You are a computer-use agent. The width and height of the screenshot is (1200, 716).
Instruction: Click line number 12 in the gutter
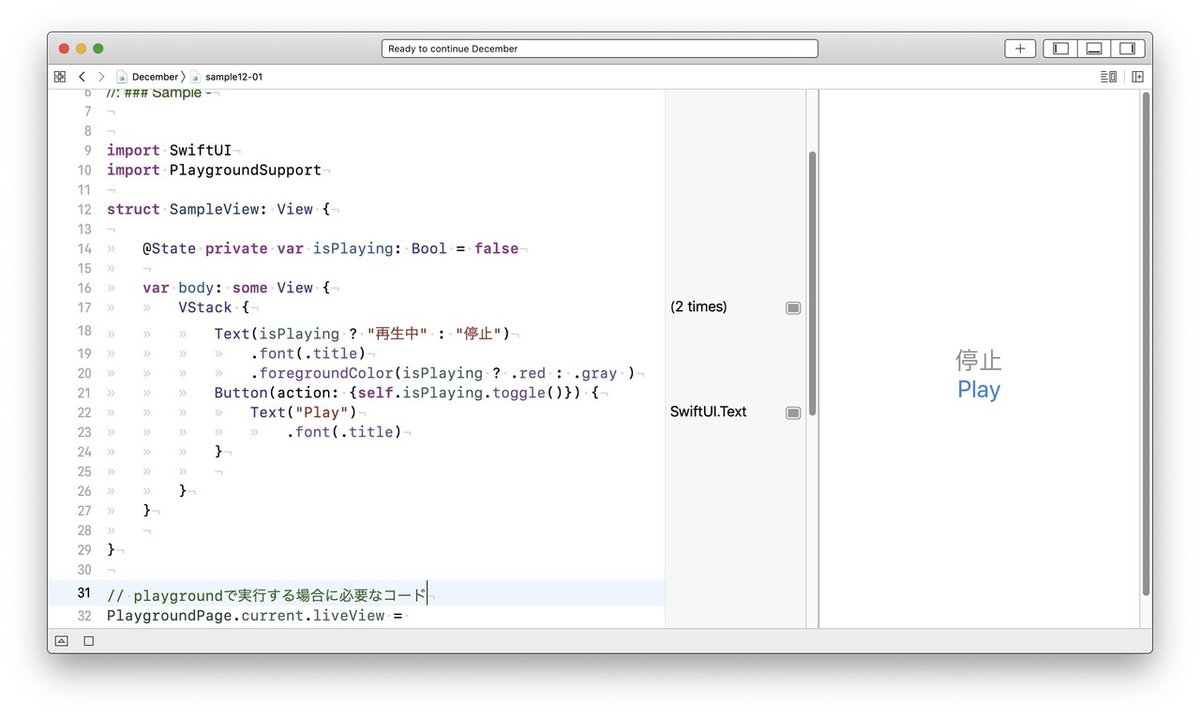(84, 210)
